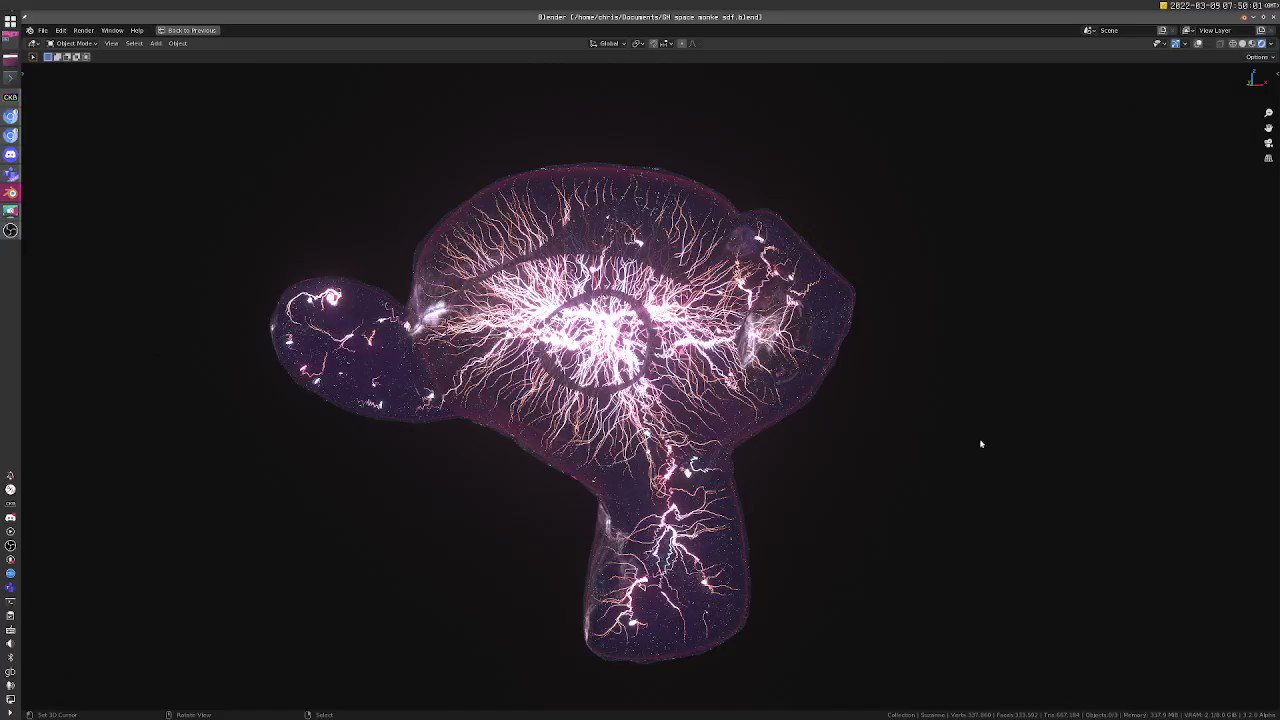Open the File menu
This screenshot has width=1280, height=720.
click(x=43, y=30)
